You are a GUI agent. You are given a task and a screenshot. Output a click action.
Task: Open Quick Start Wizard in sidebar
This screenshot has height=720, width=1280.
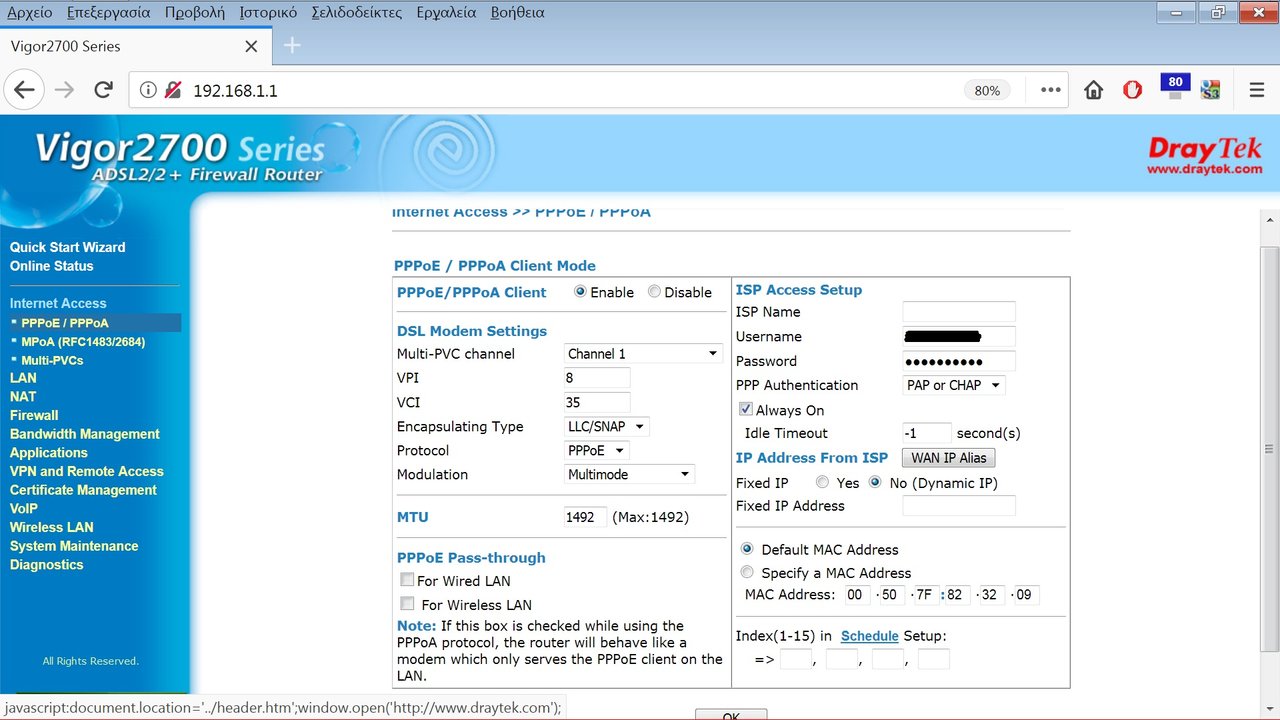tap(68, 247)
